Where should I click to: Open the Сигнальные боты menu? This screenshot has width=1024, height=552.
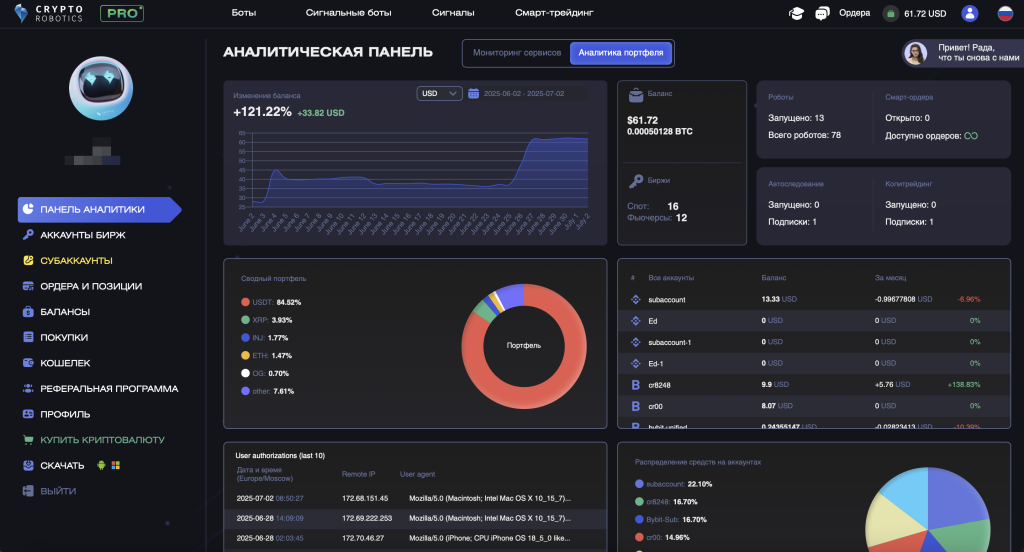point(348,12)
